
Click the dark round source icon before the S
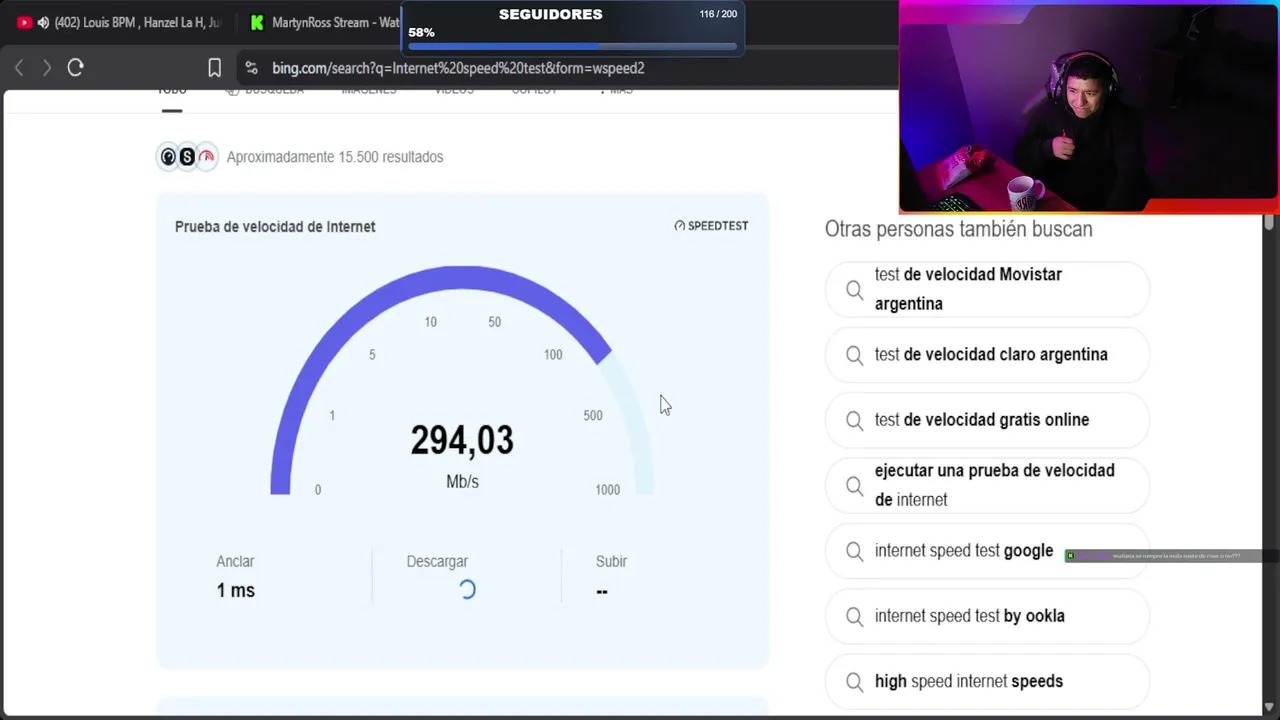click(x=168, y=157)
